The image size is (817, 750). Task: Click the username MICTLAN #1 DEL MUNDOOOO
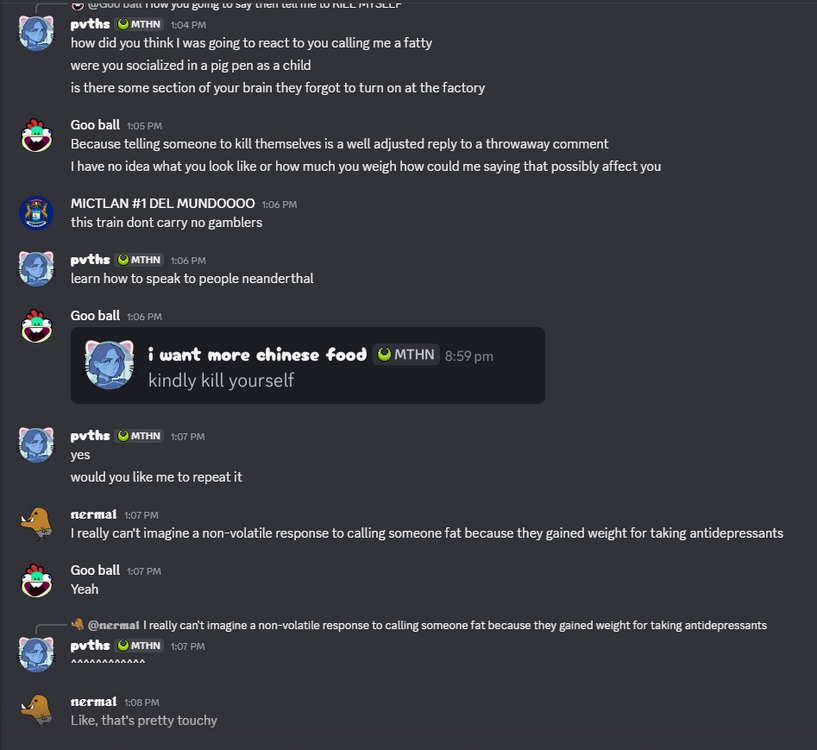click(163, 203)
